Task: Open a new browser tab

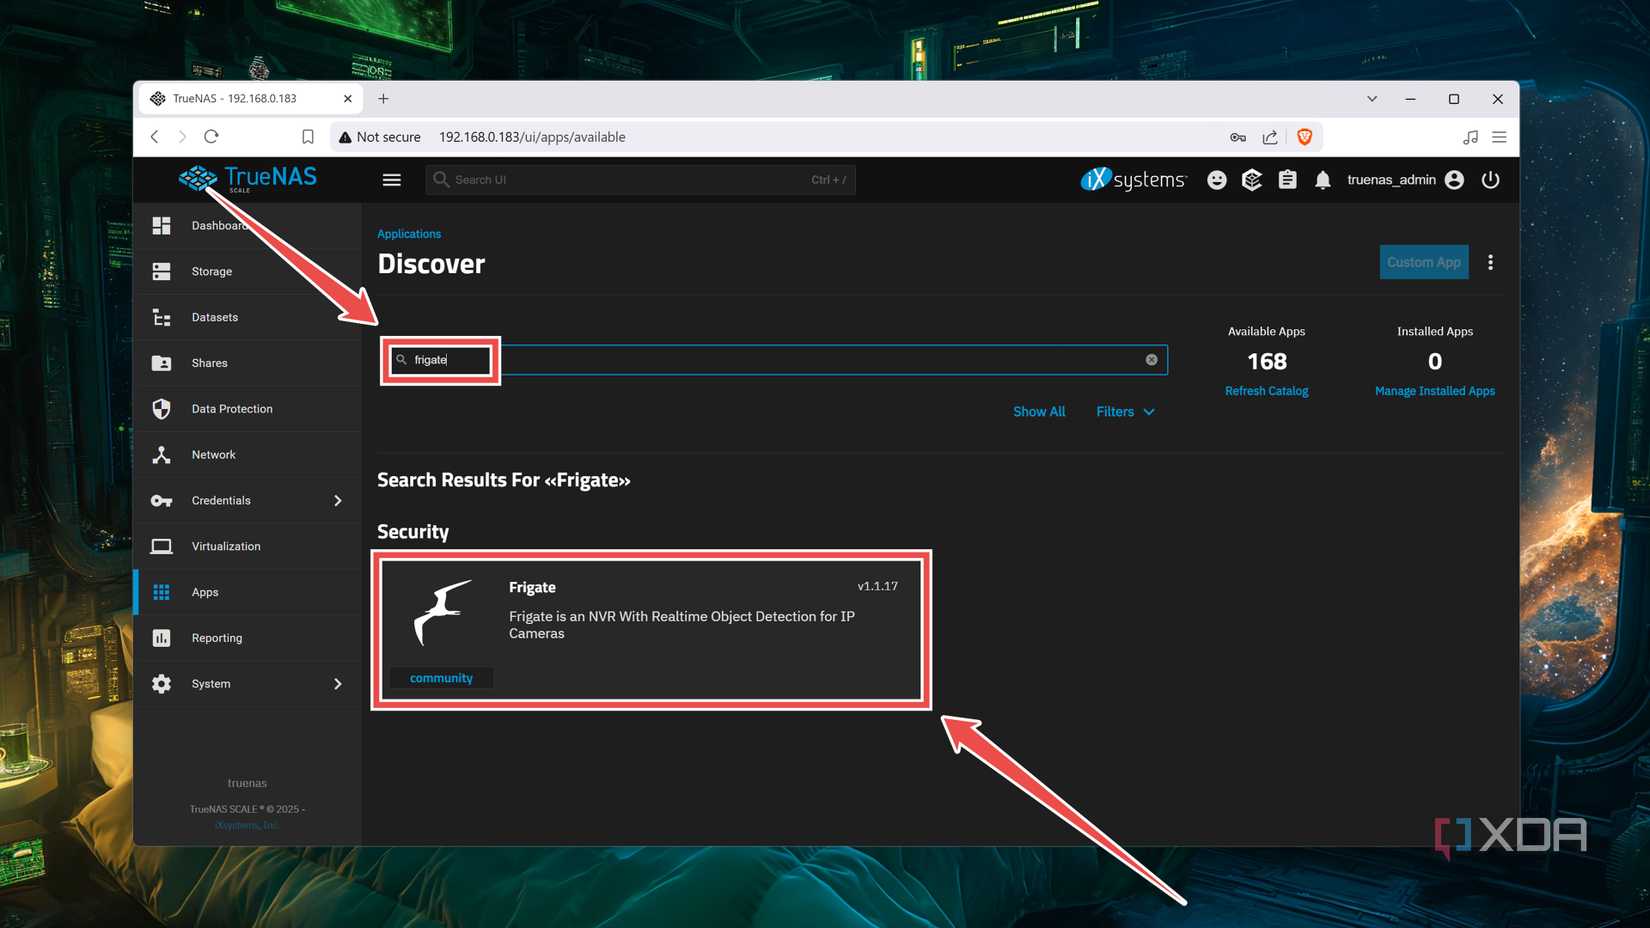Action: point(384,99)
